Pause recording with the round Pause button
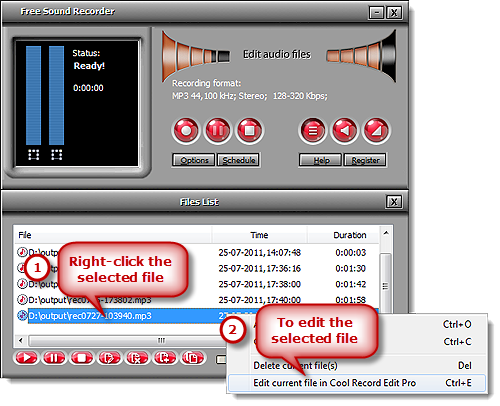Image resolution: width=500 pixels, height=406 pixels. [218, 130]
